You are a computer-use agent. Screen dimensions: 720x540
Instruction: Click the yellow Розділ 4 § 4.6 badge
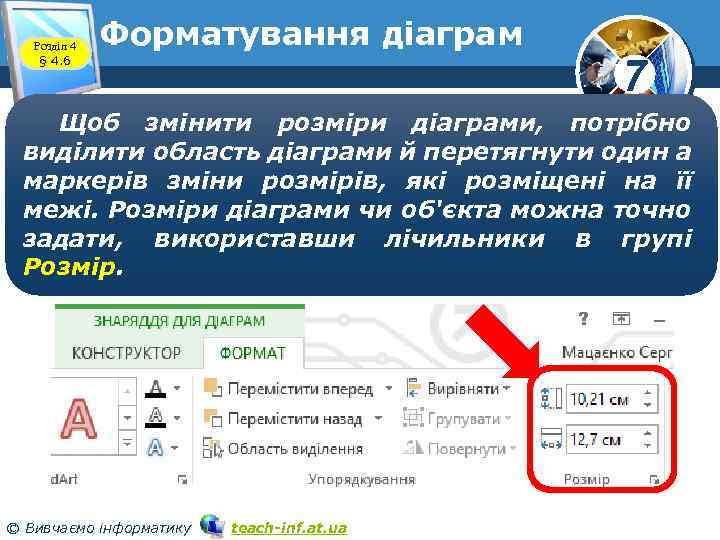(55, 53)
